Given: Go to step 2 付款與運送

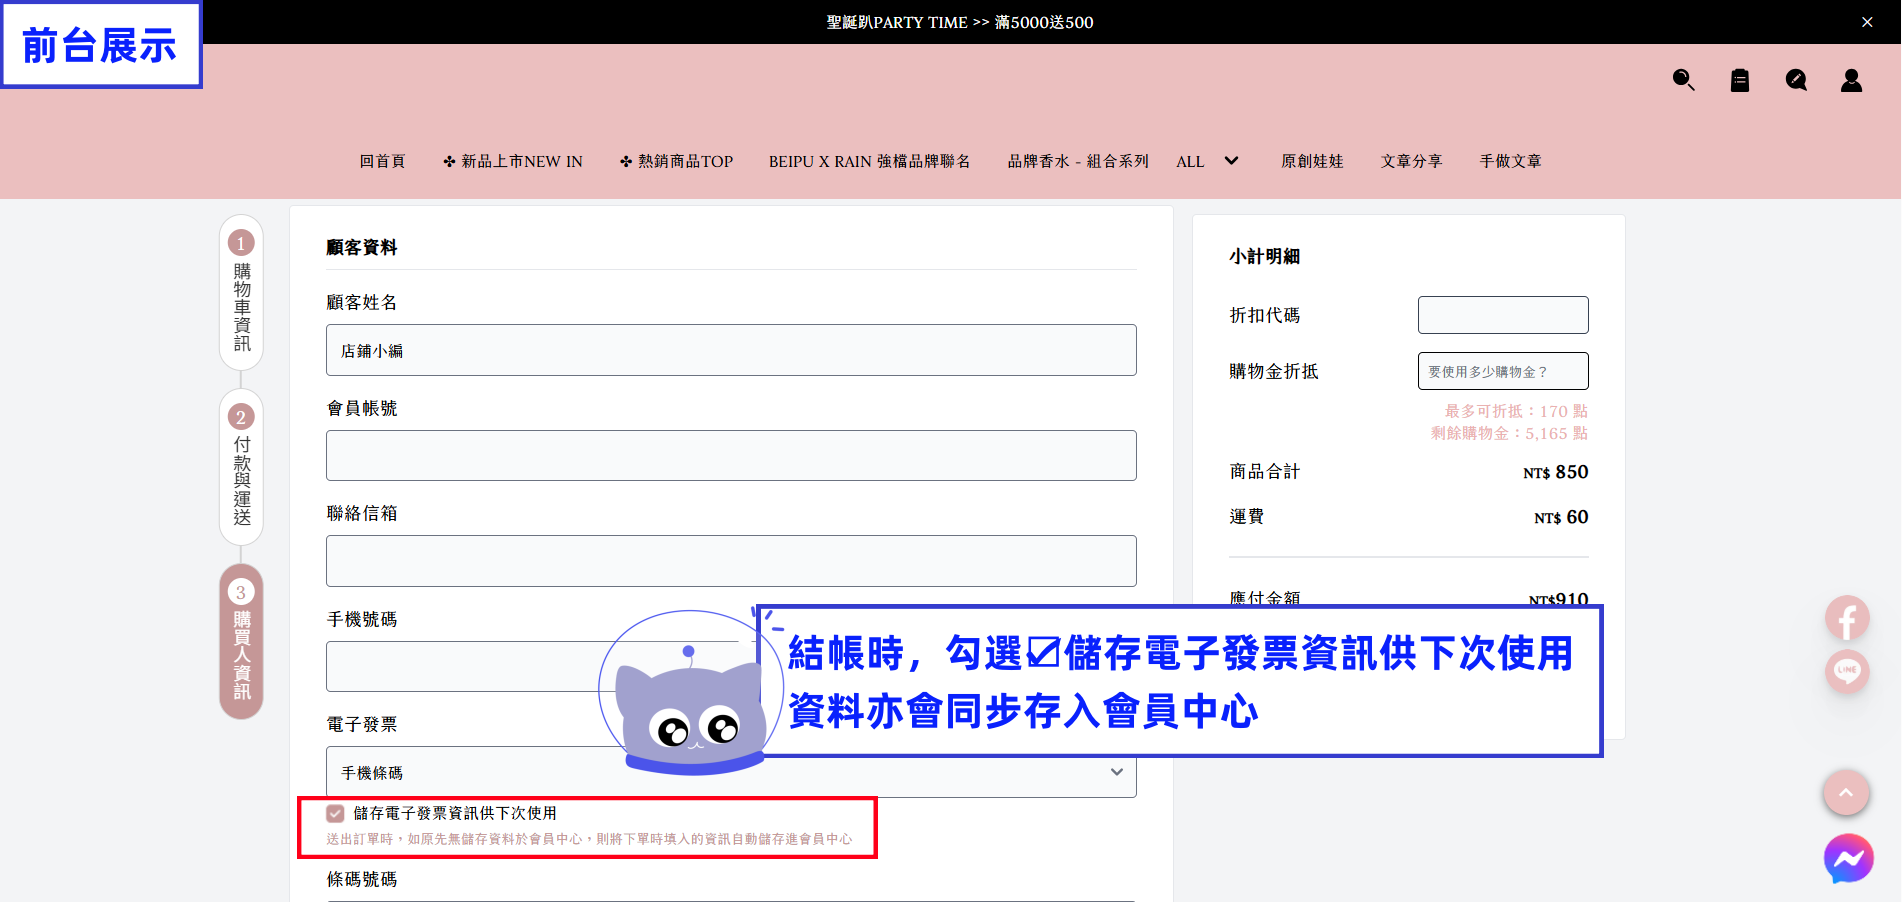Looking at the screenshot, I should (241, 467).
